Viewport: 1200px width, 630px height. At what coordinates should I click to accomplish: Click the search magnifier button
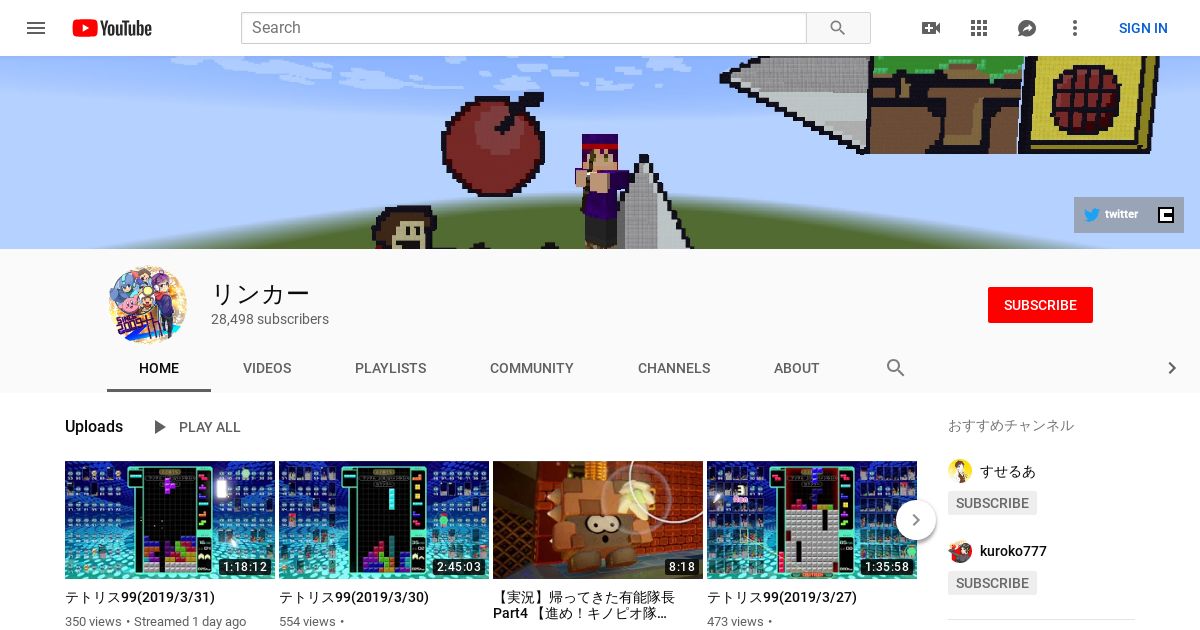pyautogui.click(x=838, y=28)
